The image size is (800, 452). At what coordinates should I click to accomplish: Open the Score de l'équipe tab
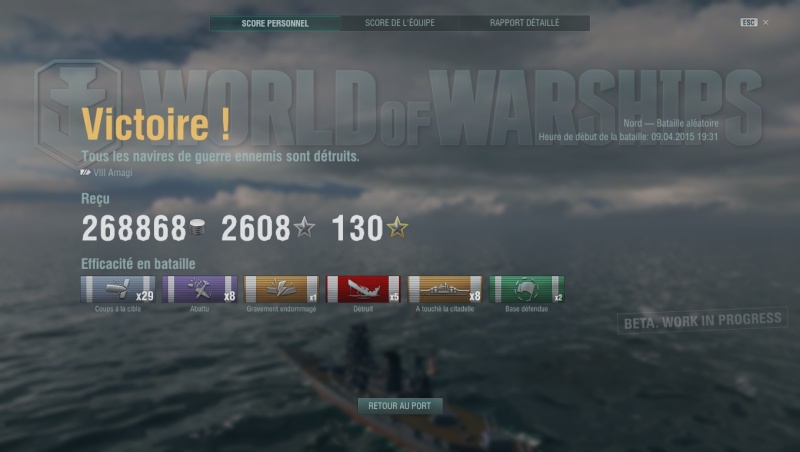click(x=400, y=23)
